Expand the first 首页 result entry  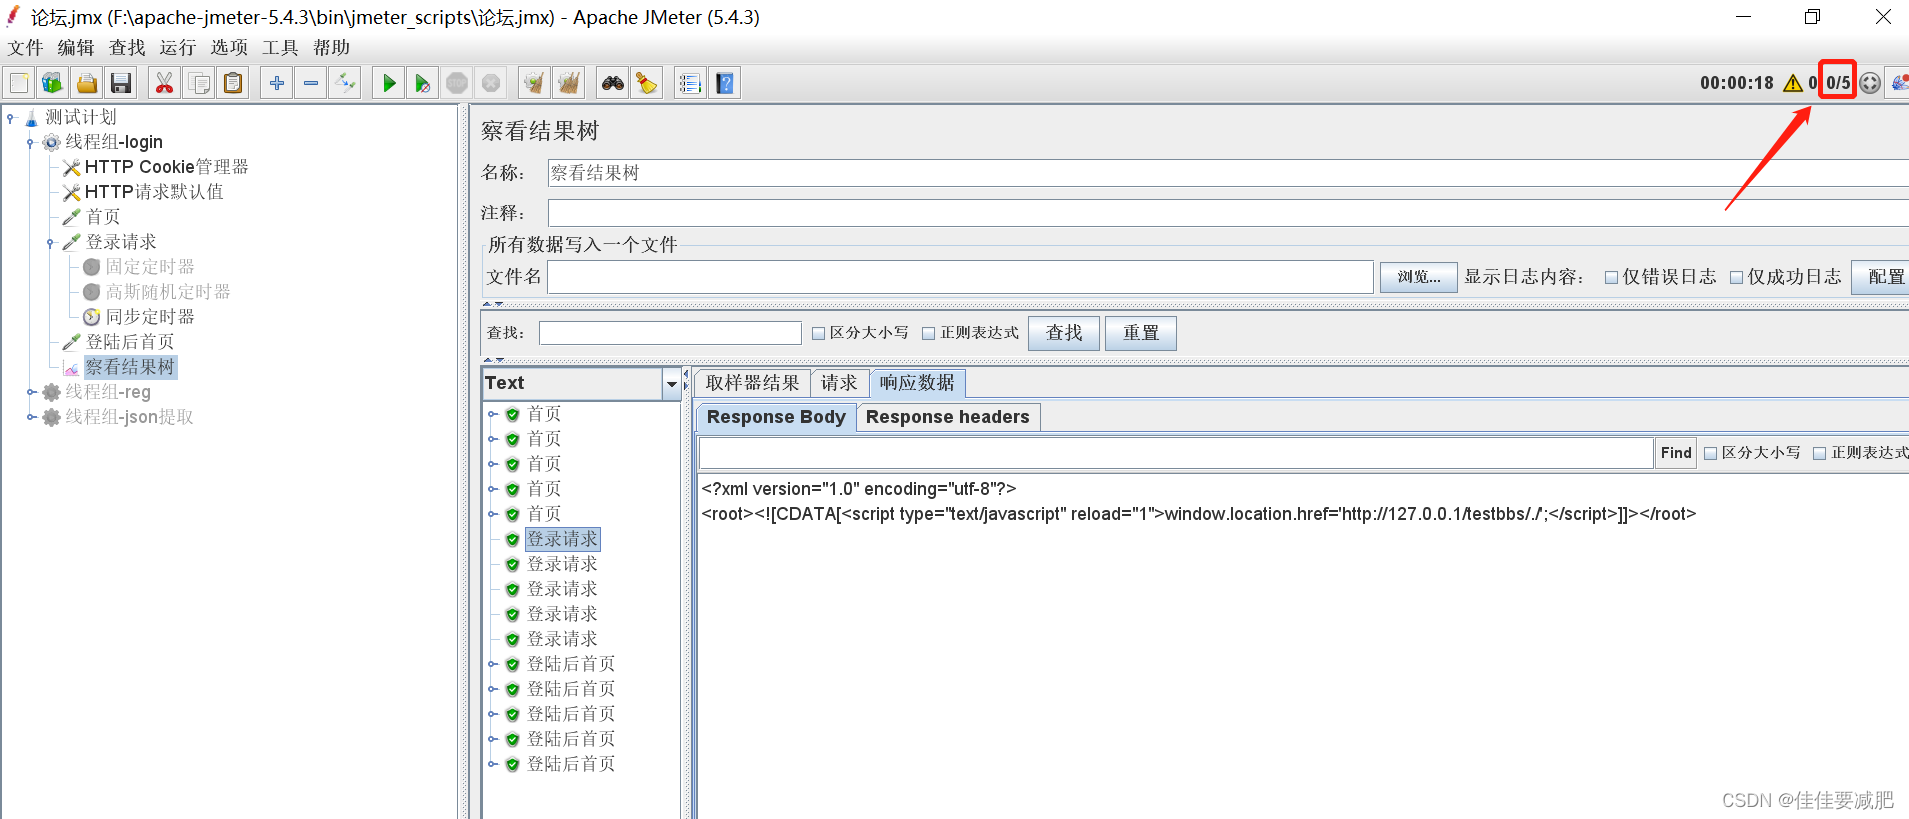click(493, 414)
